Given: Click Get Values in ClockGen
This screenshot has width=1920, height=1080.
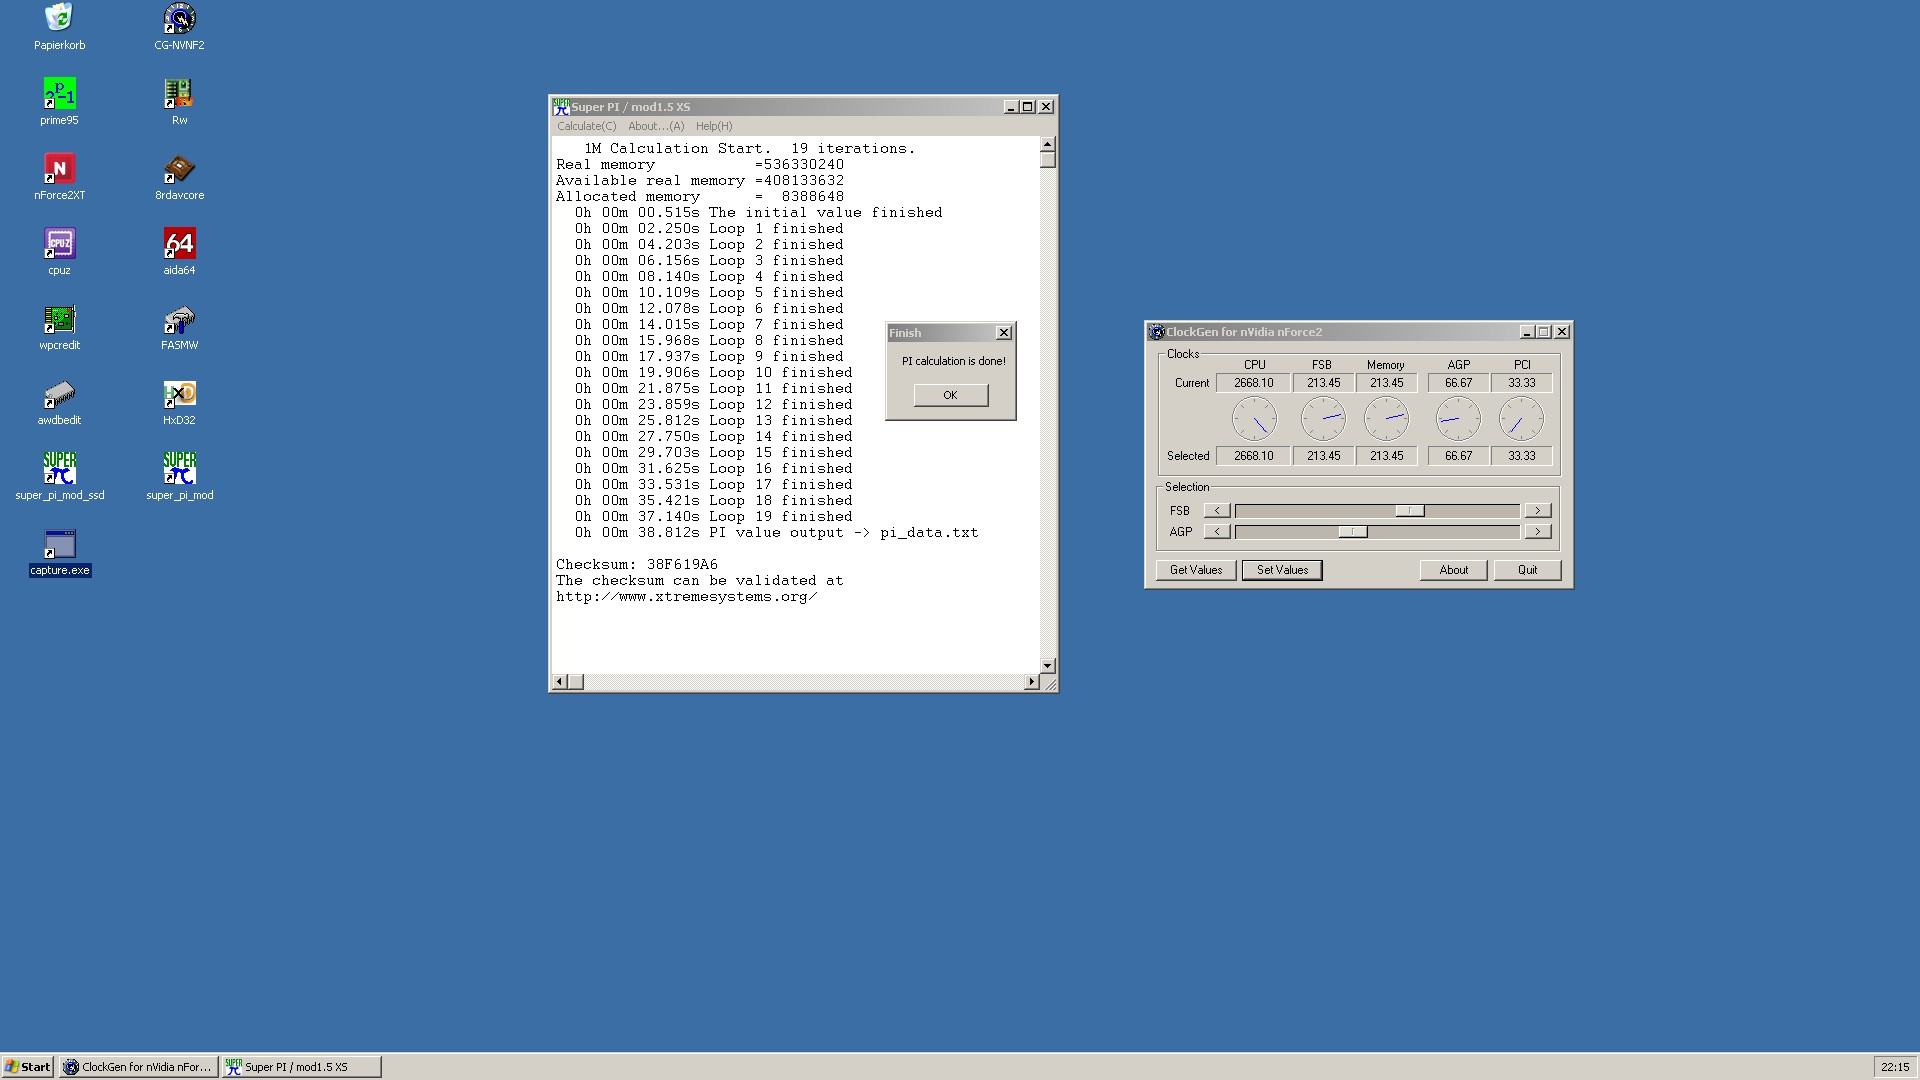Looking at the screenshot, I should (x=1196, y=570).
